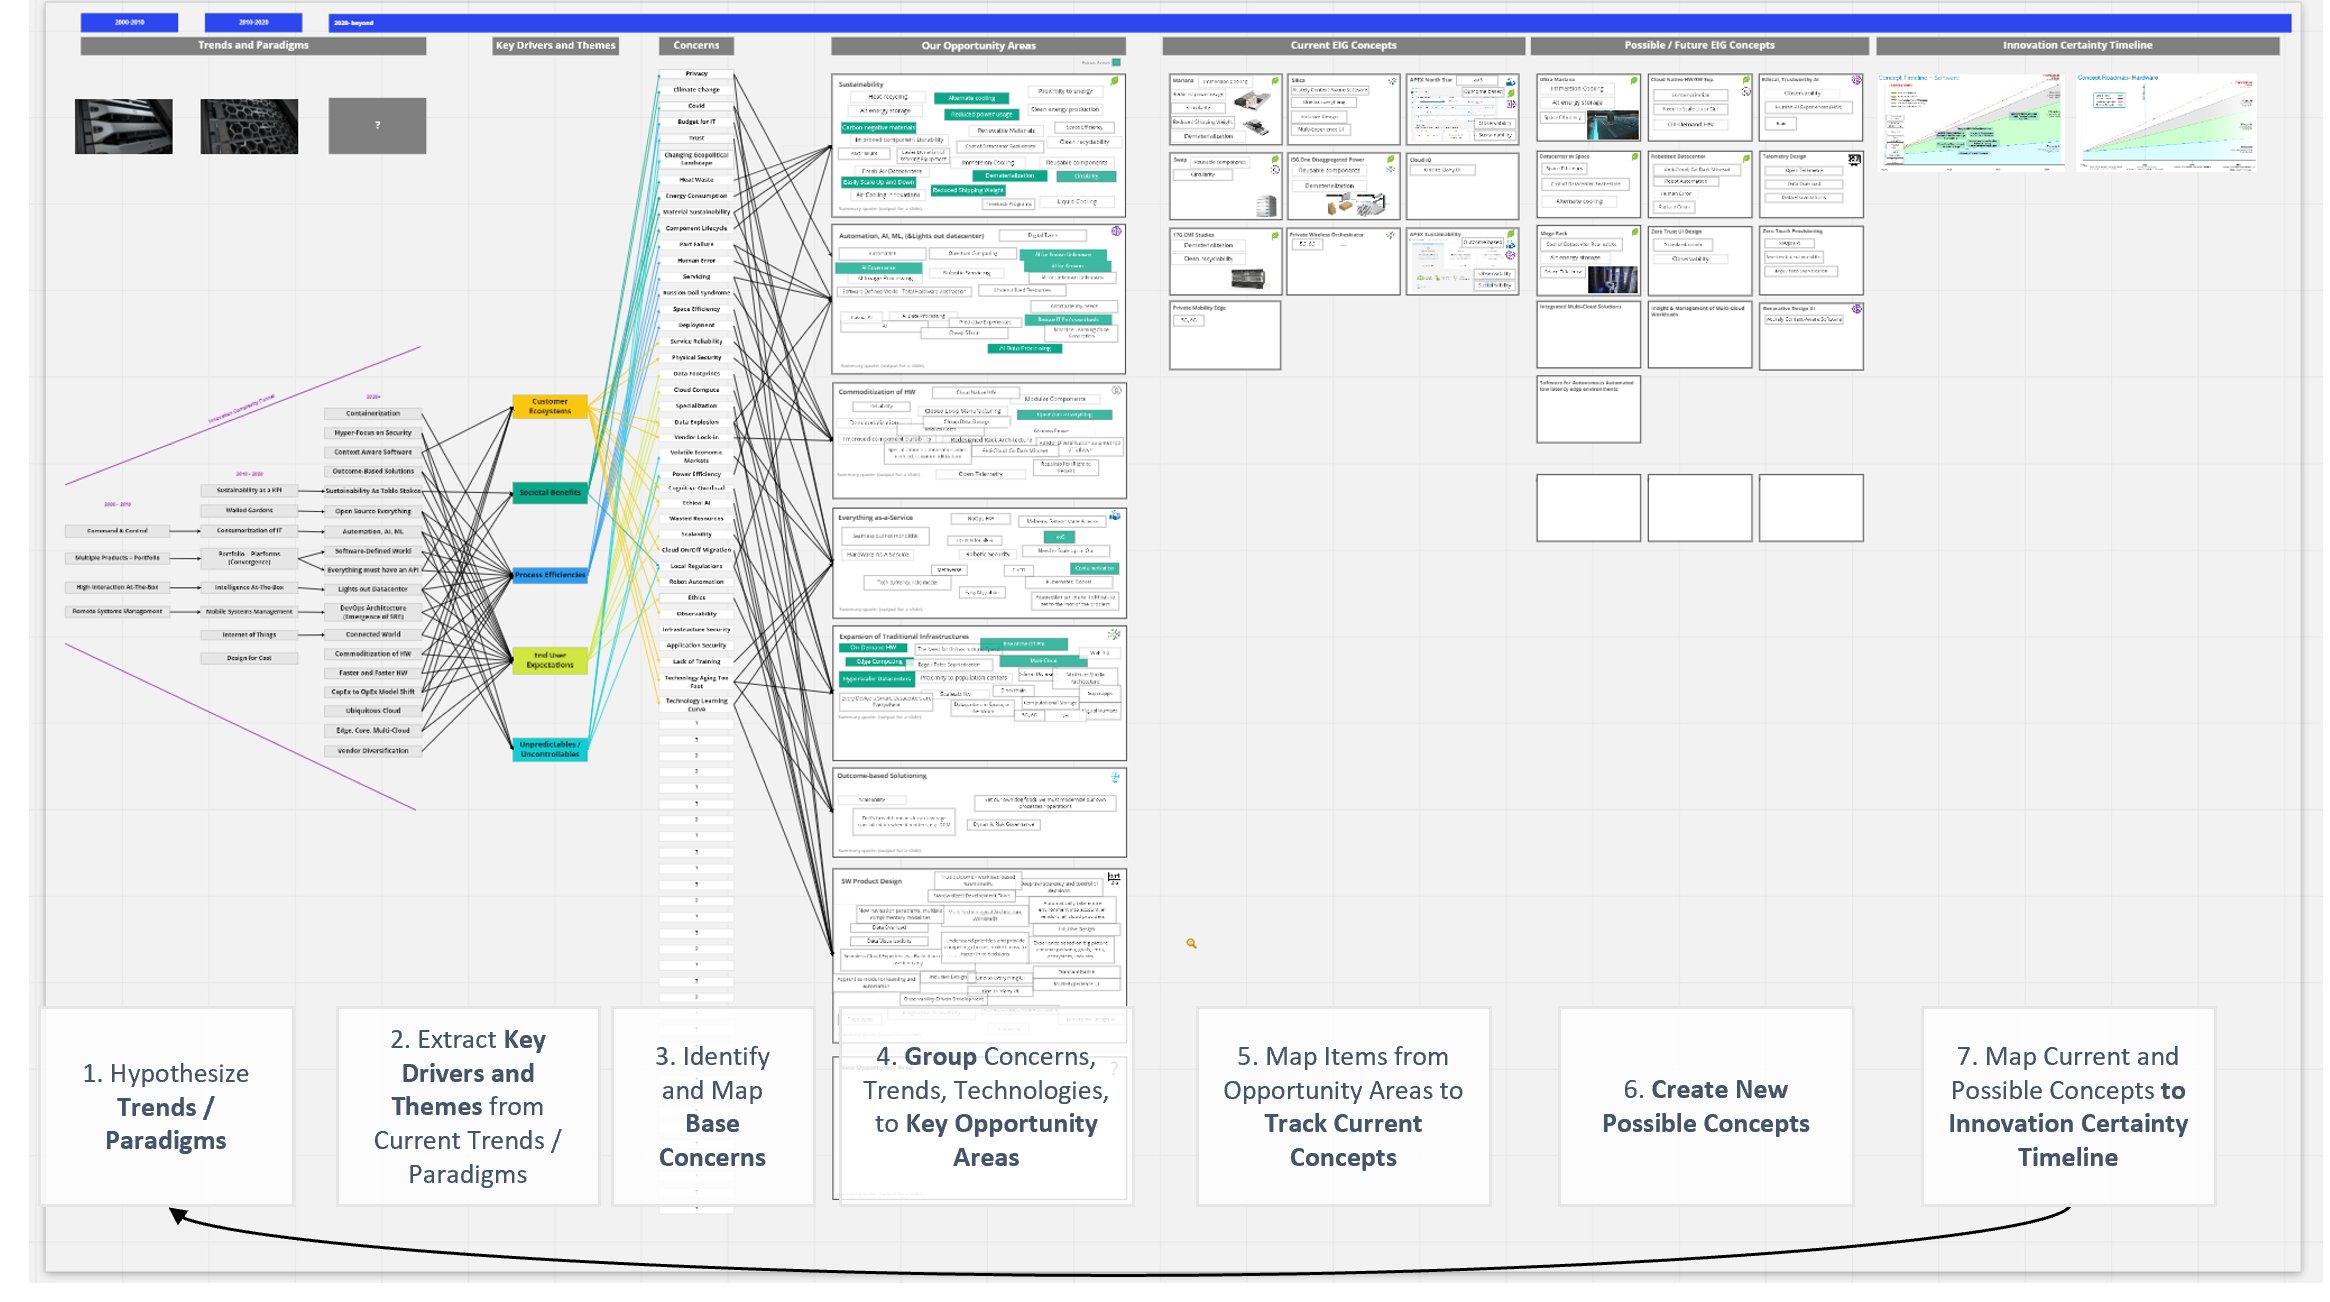
Task: Select the sparkle icon on the Silica concept card
Action: pyautogui.click(x=1392, y=80)
